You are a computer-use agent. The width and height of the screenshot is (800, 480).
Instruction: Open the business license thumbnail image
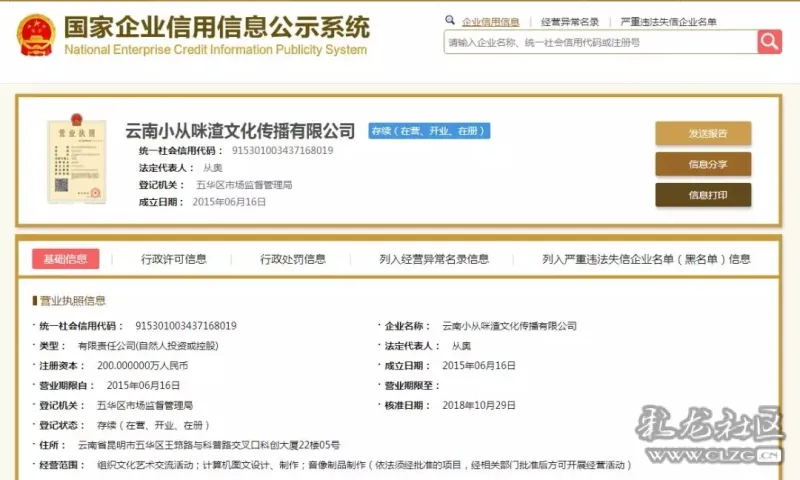(77, 159)
